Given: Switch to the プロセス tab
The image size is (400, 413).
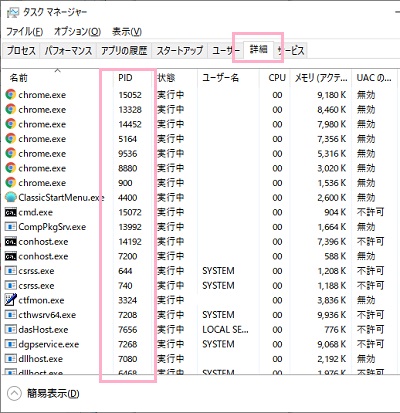Looking at the screenshot, I should 21,51.
